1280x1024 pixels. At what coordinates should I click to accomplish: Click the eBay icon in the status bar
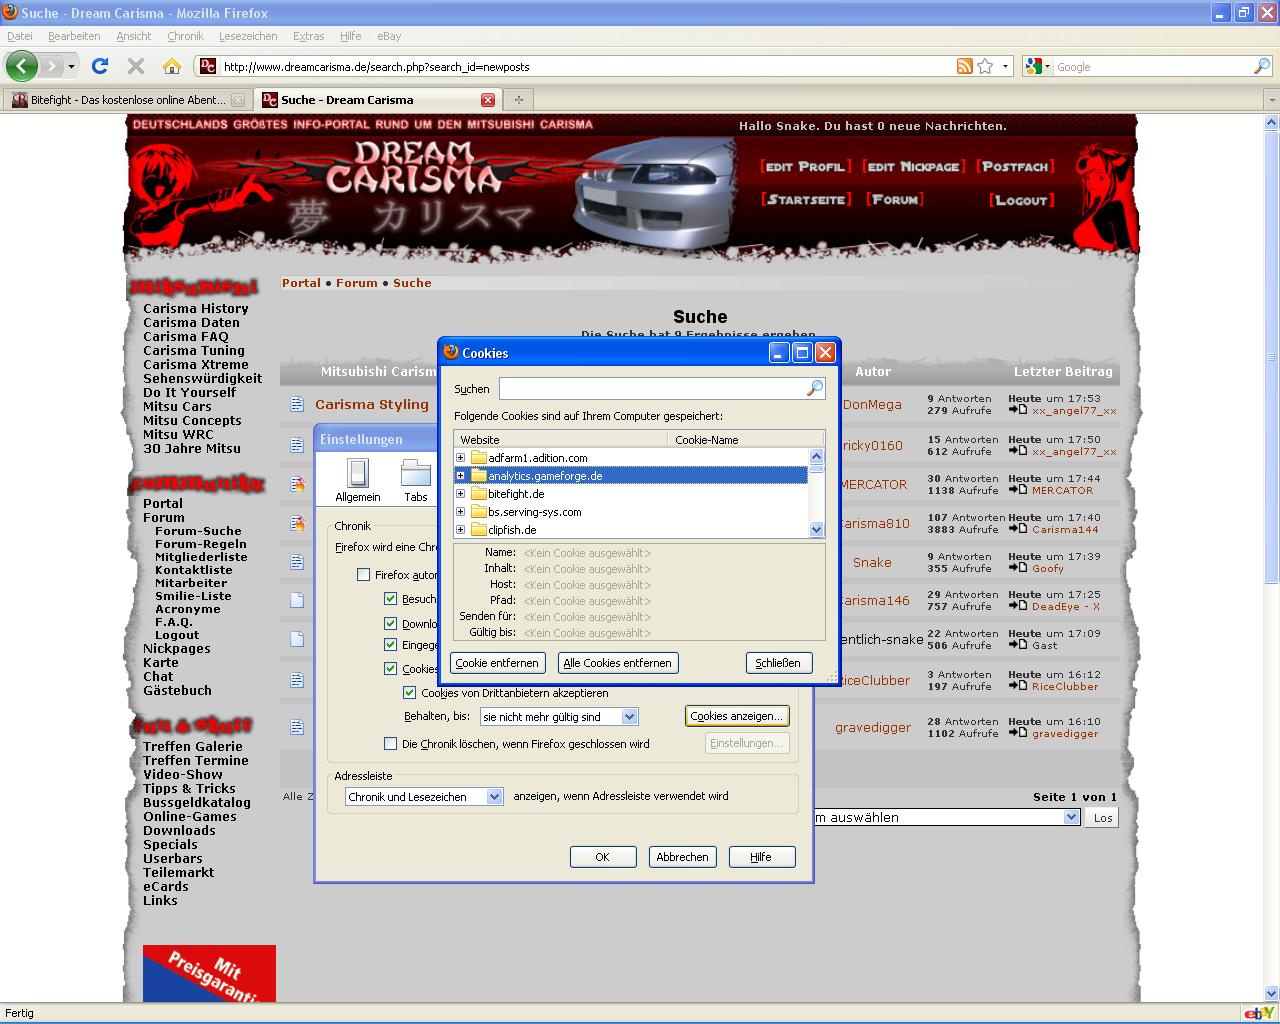(1259, 1013)
